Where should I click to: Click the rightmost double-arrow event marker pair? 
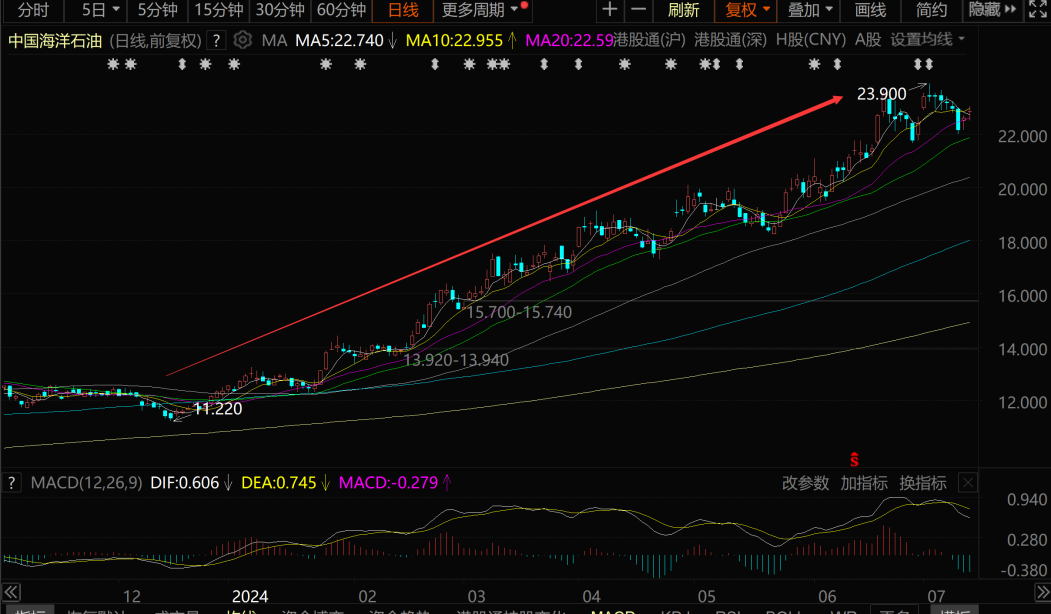(x=924, y=64)
